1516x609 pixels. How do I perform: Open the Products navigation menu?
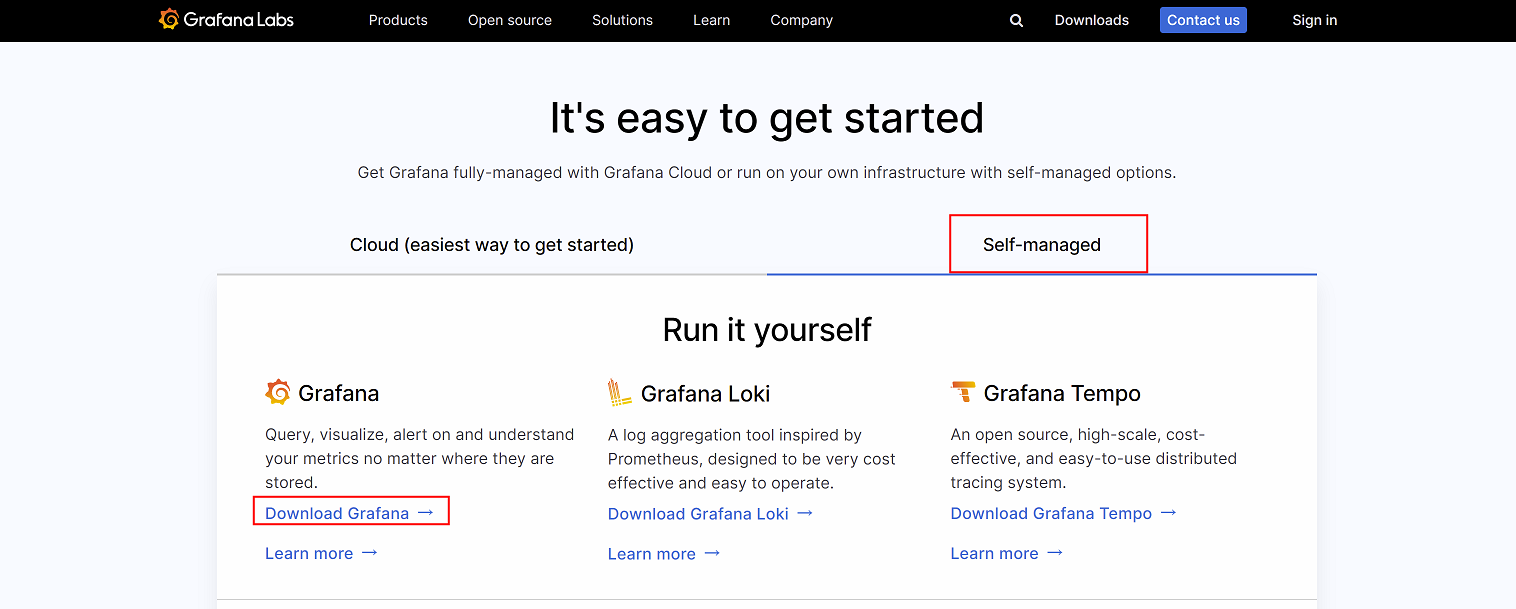pos(398,20)
